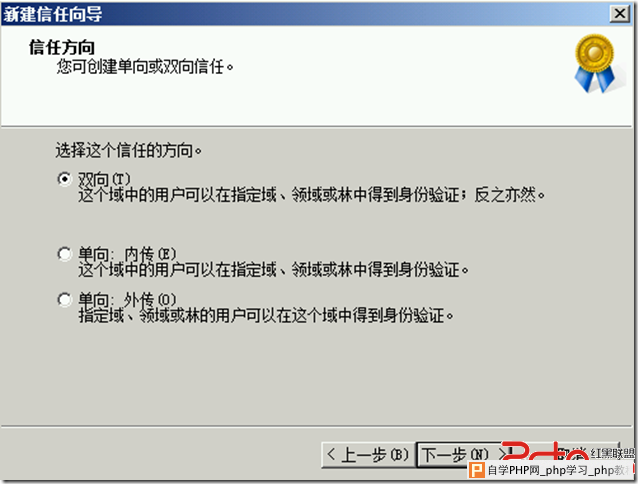
Task: Click the 信任方向 heading text
Action: 62,48
